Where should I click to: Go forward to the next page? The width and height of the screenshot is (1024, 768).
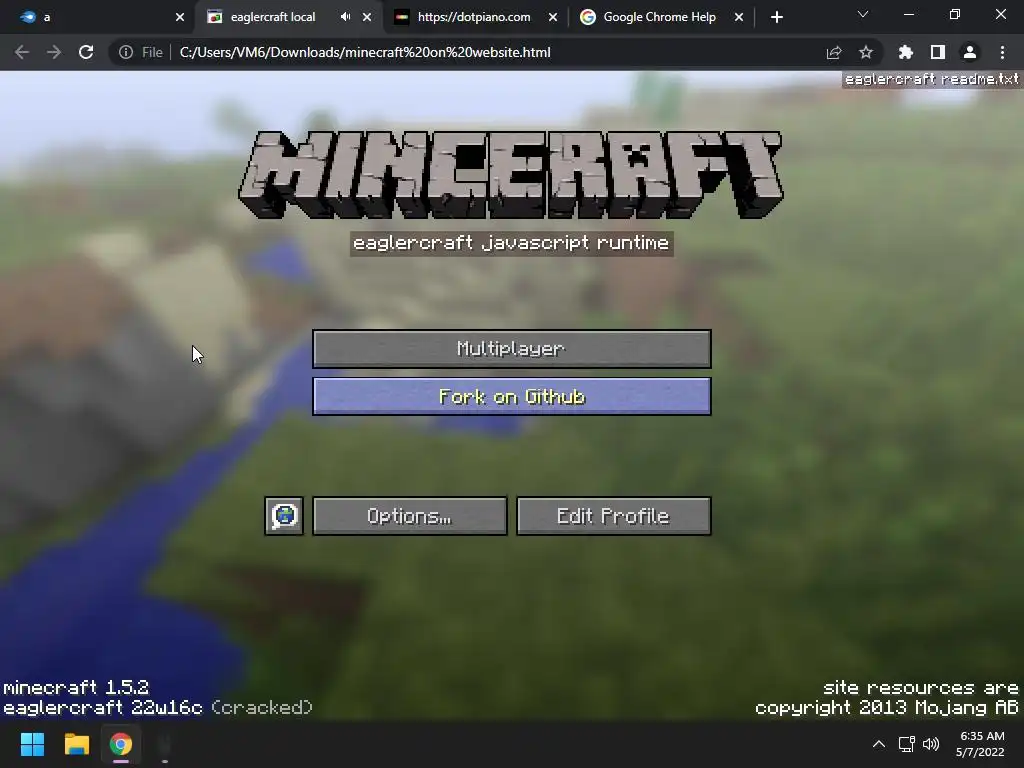[54, 52]
